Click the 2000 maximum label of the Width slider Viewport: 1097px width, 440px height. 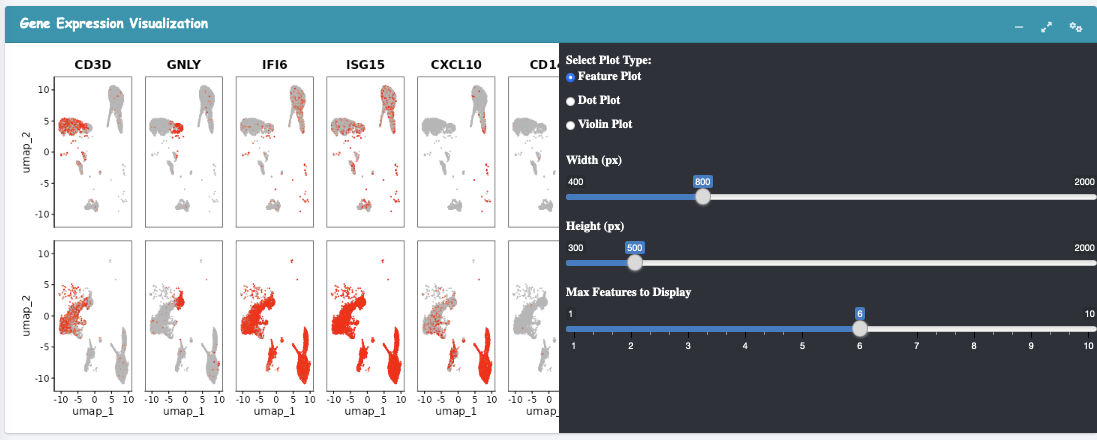click(x=1084, y=182)
